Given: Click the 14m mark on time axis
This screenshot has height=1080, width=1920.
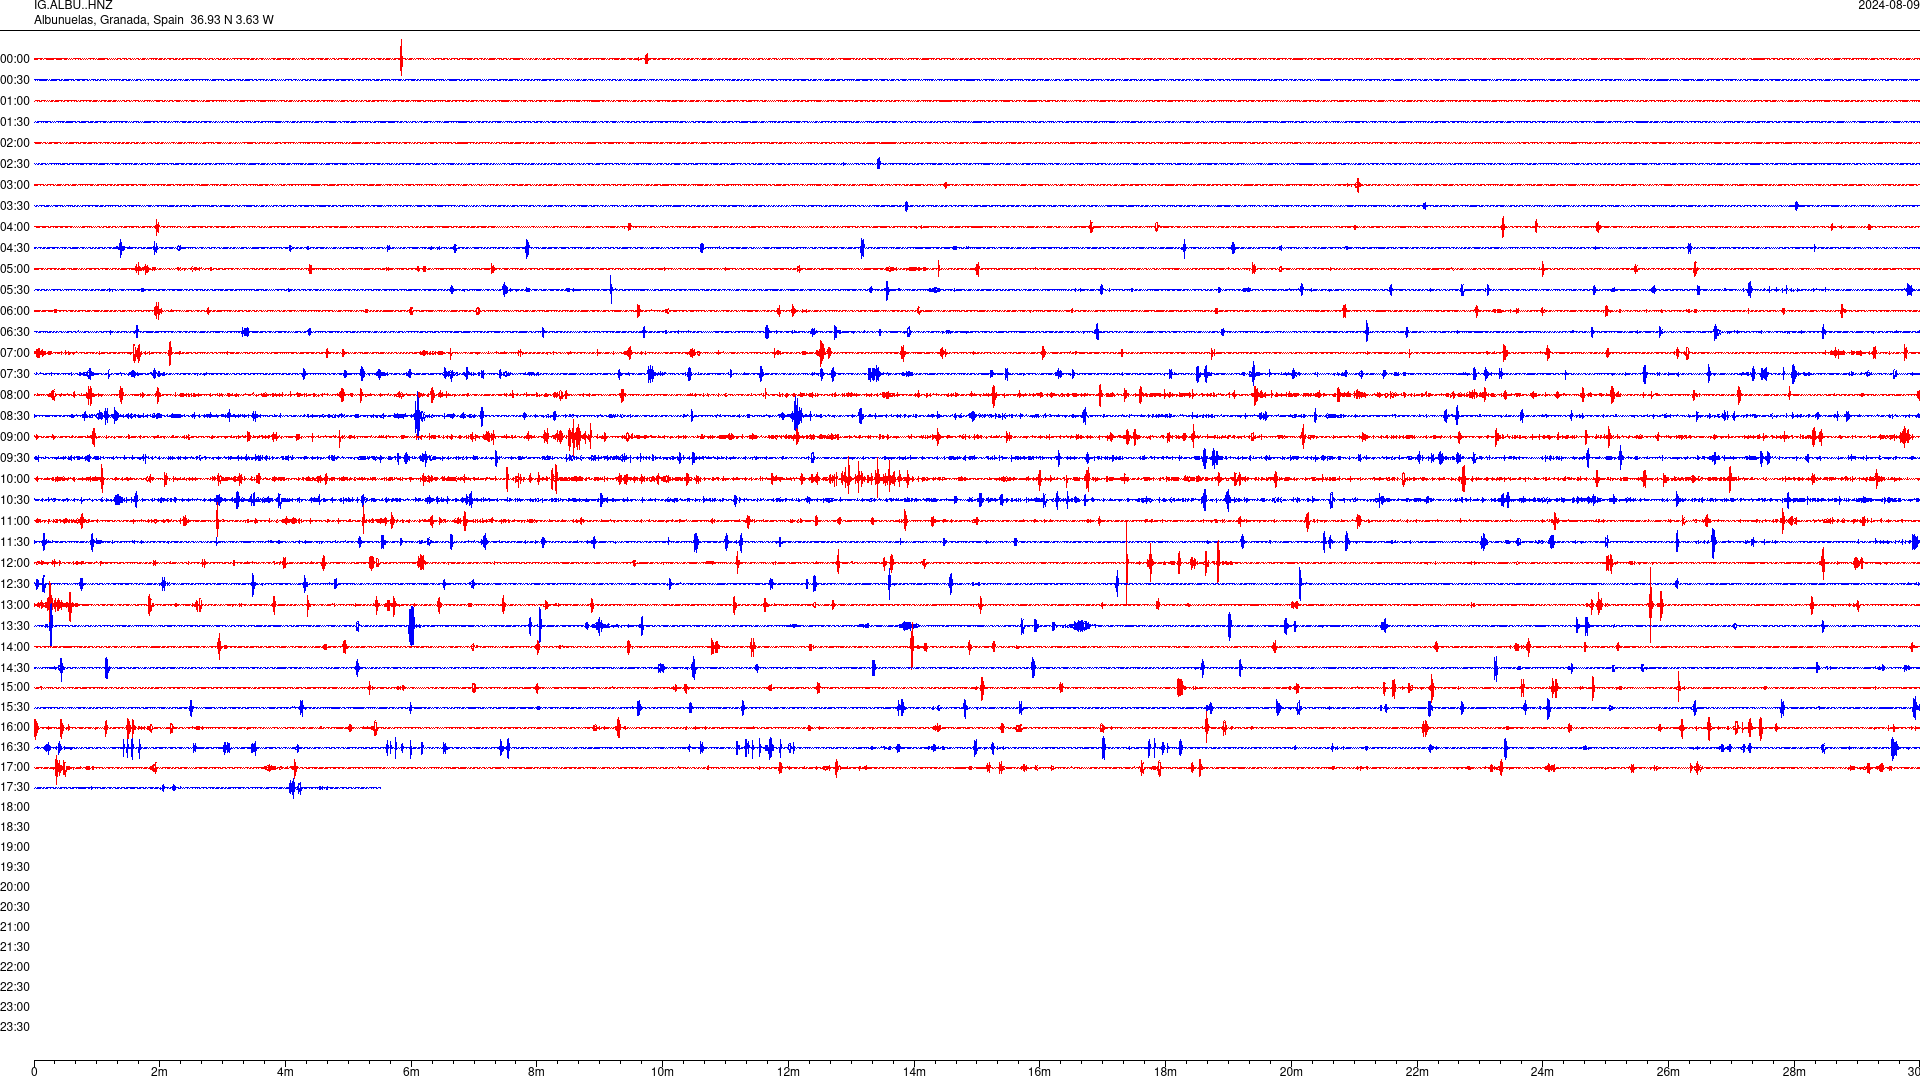Looking at the screenshot, I should (x=914, y=1072).
